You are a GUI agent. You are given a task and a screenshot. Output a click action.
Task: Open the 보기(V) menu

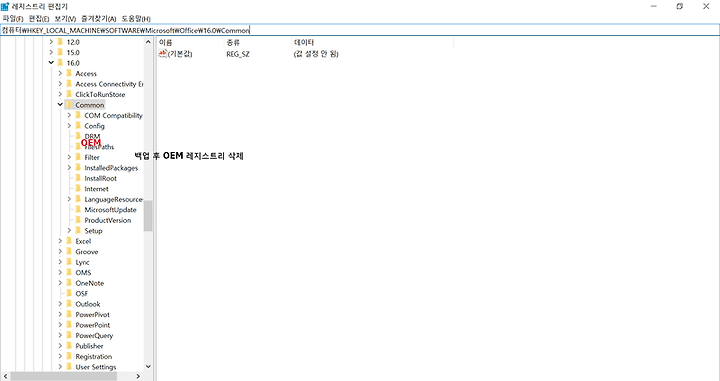click(x=65, y=19)
